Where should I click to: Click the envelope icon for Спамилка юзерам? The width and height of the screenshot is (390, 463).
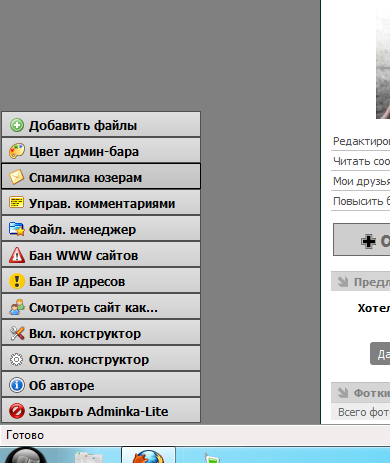(x=17, y=177)
